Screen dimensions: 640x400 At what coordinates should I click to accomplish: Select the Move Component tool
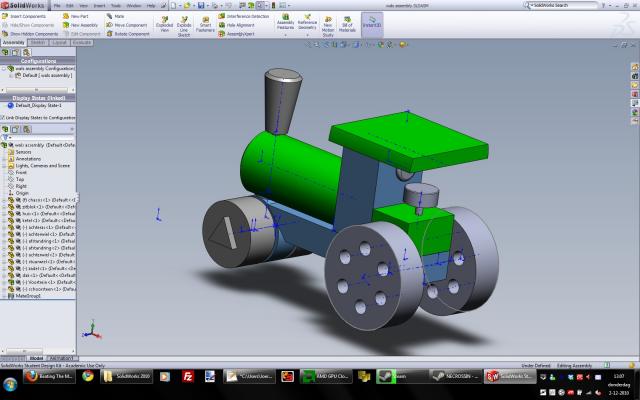click(125, 25)
